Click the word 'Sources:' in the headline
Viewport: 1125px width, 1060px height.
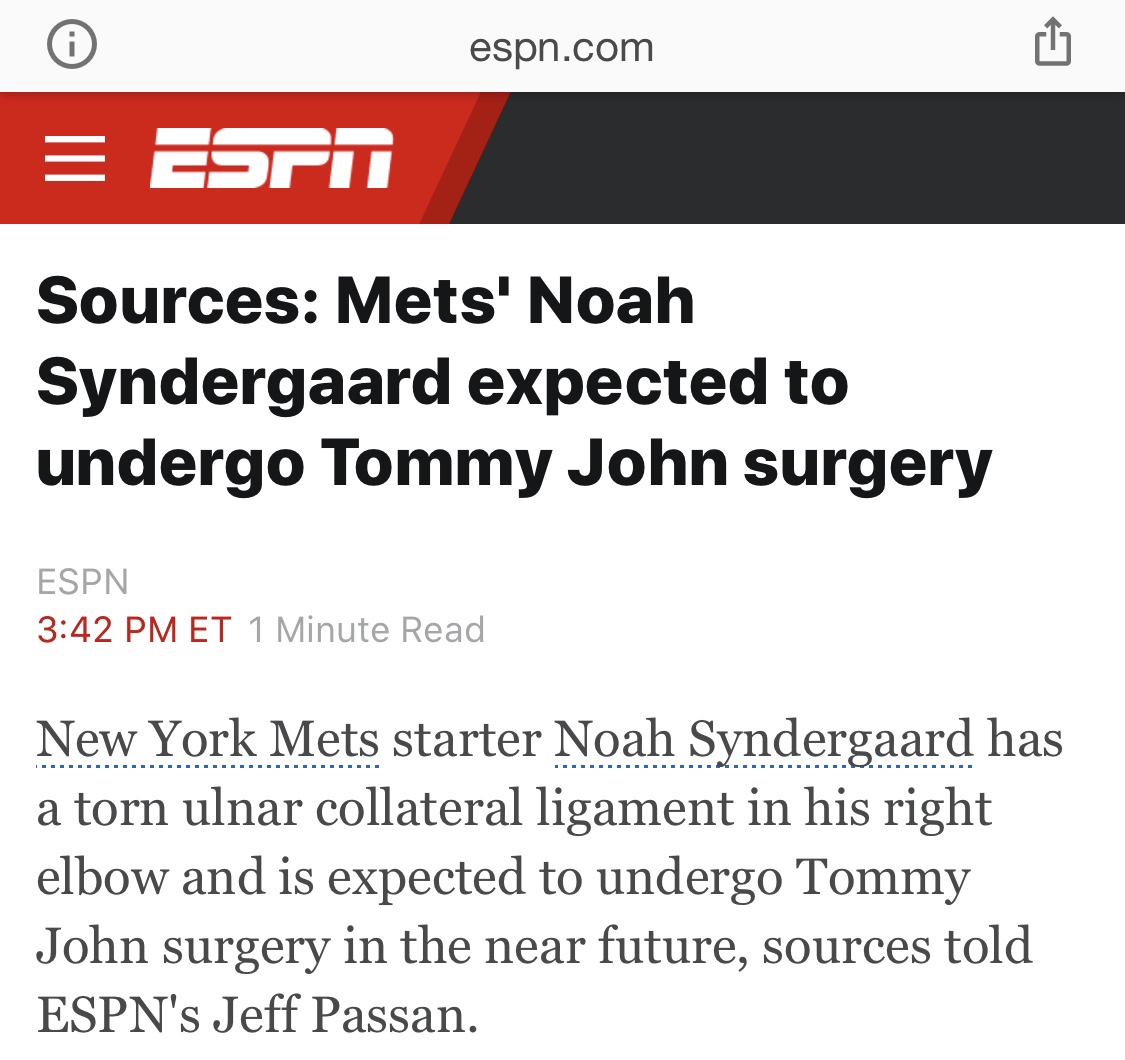pyautogui.click(x=178, y=301)
